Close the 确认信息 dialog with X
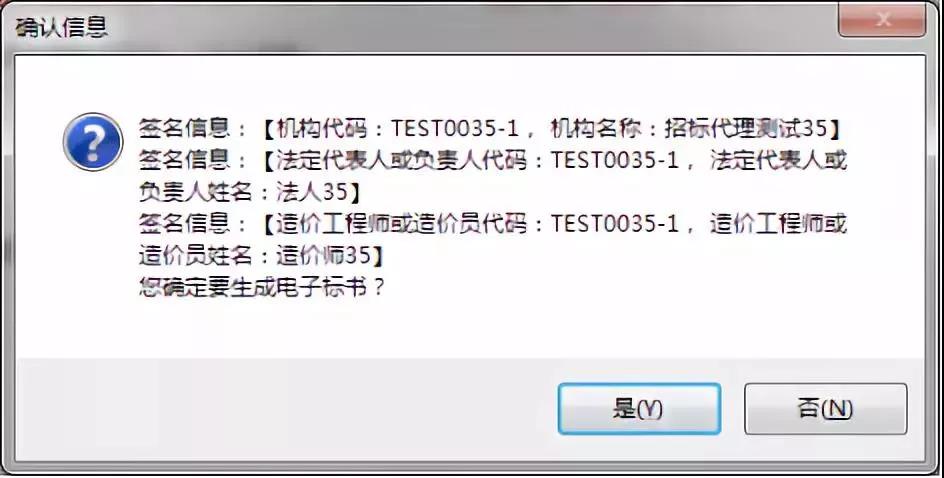944x478 pixels. point(882,20)
